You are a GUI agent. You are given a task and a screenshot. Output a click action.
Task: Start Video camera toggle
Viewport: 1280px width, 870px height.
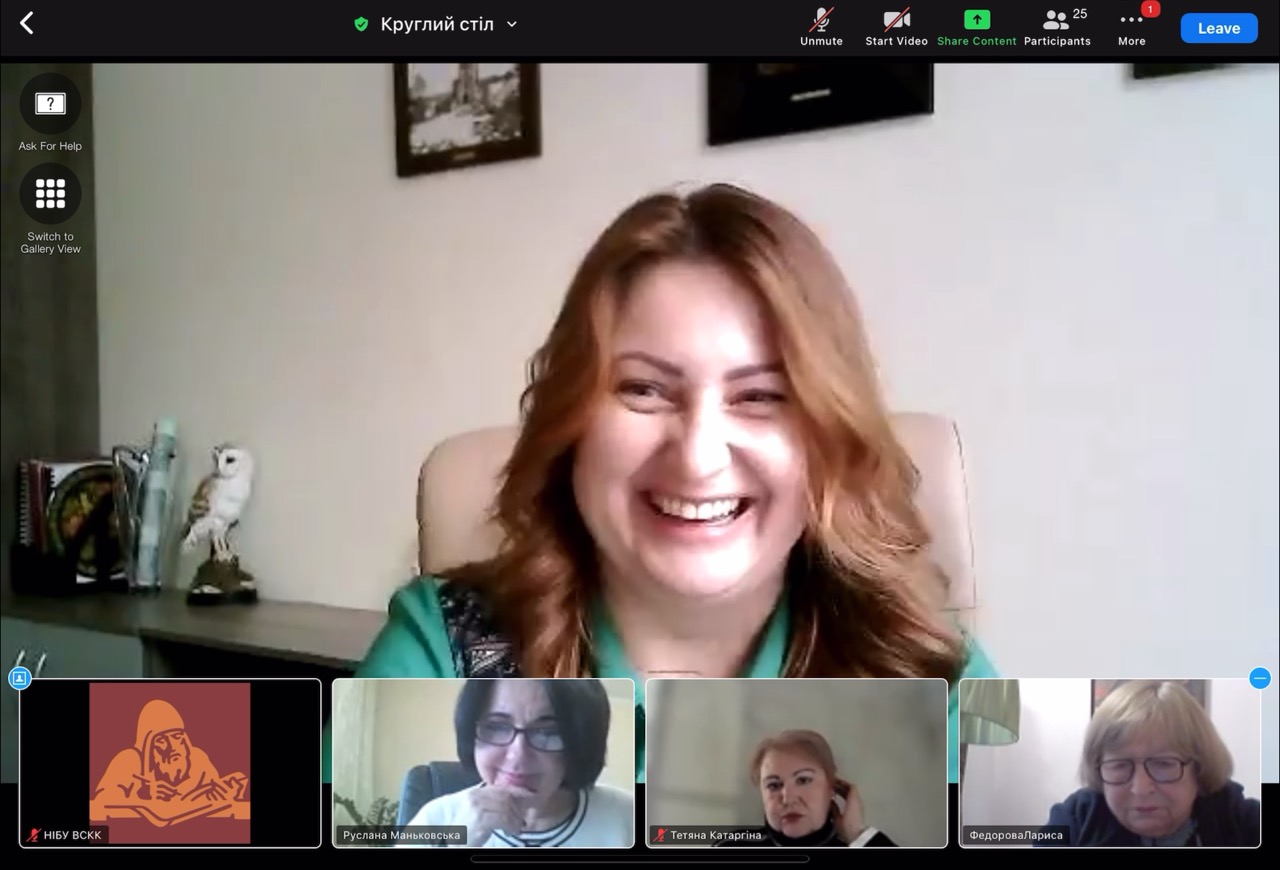click(x=896, y=27)
